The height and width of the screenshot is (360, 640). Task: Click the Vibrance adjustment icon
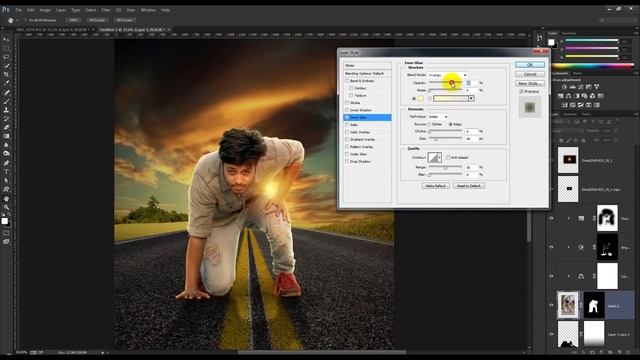coord(596,87)
